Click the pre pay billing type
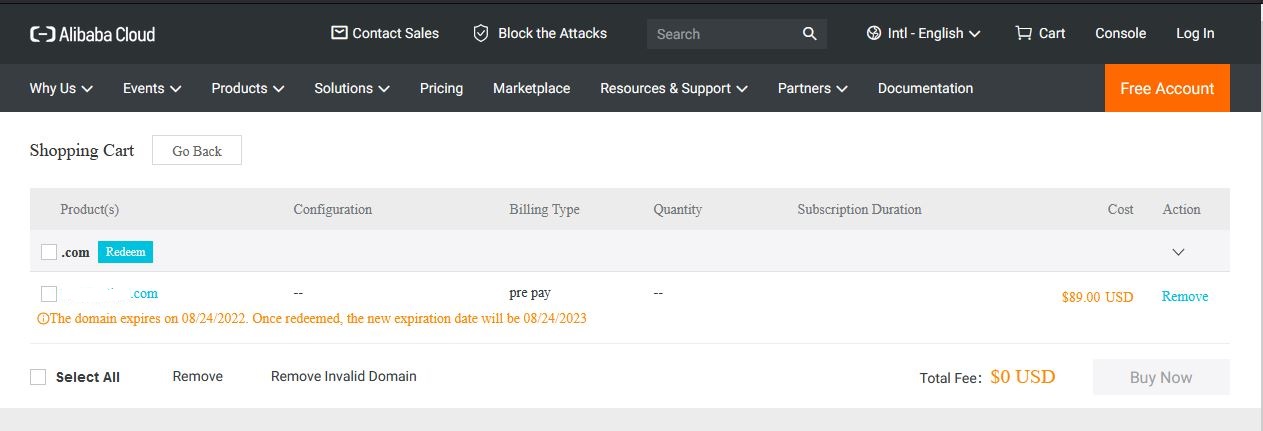This screenshot has width=1263, height=431. click(x=530, y=293)
